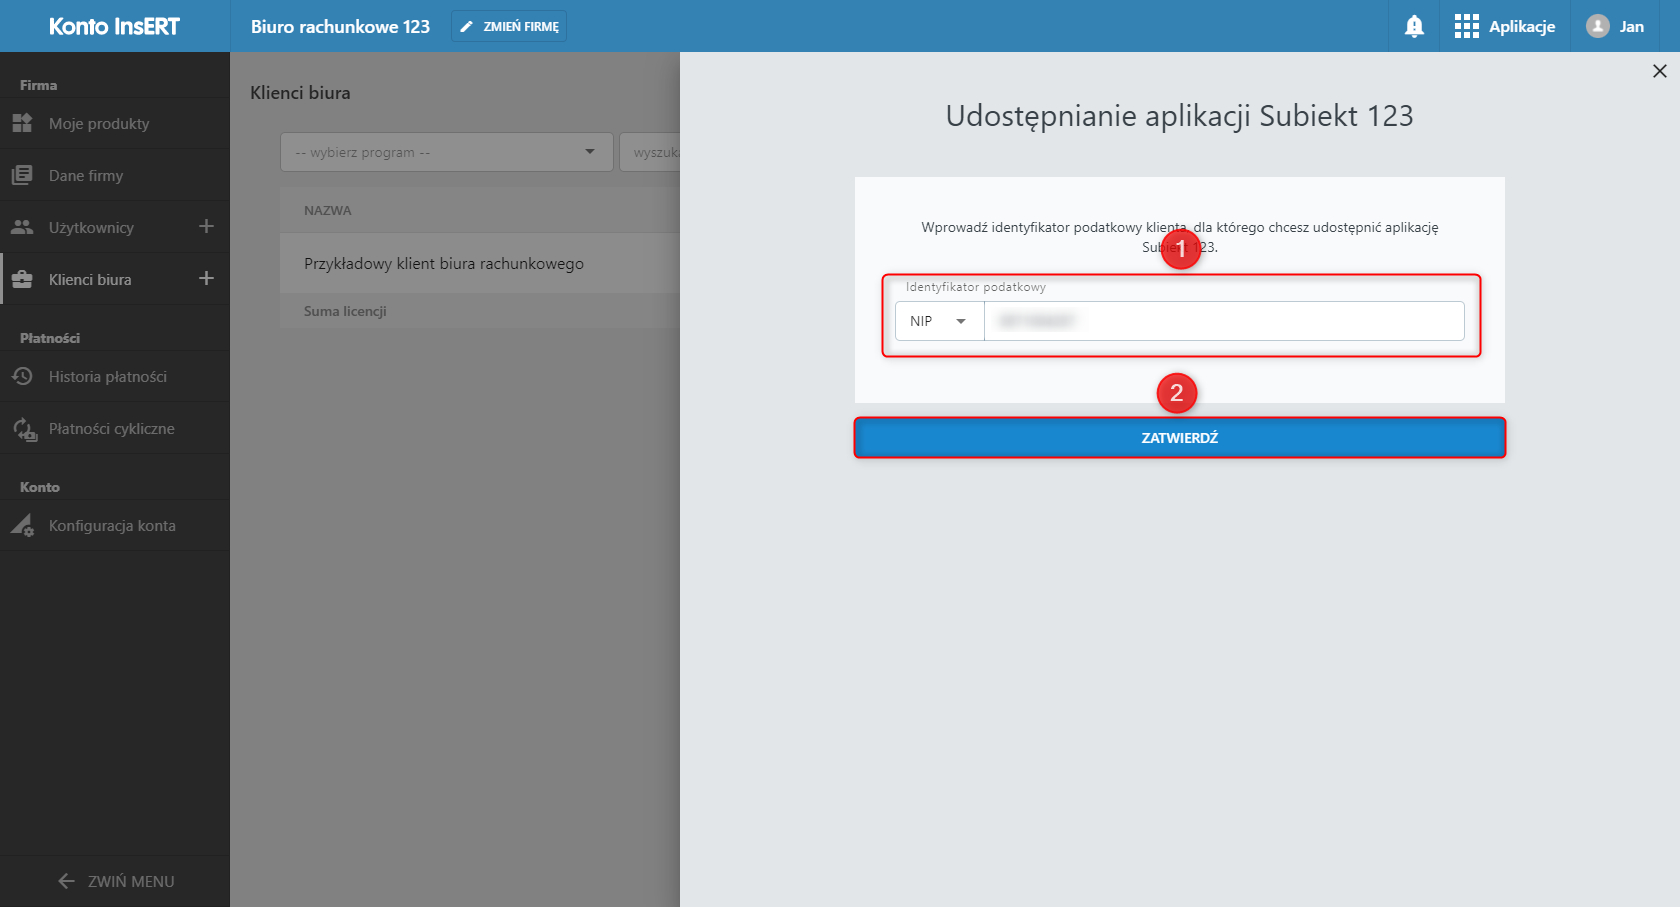Click the Płatności cykliczne icon
This screenshot has width=1680, height=907.
coord(24,430)
